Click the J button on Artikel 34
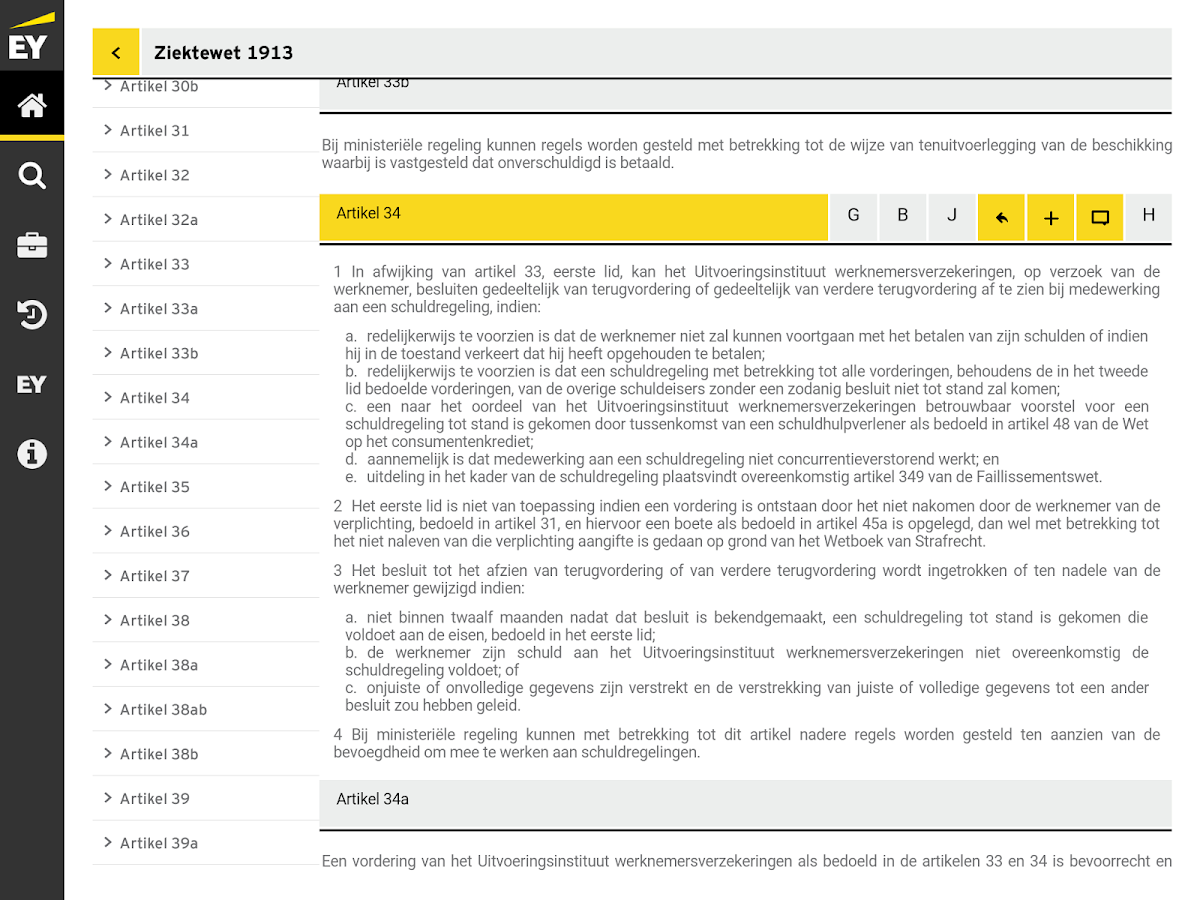The height and width of the screenshot is (900, 1200). point(952,217)
